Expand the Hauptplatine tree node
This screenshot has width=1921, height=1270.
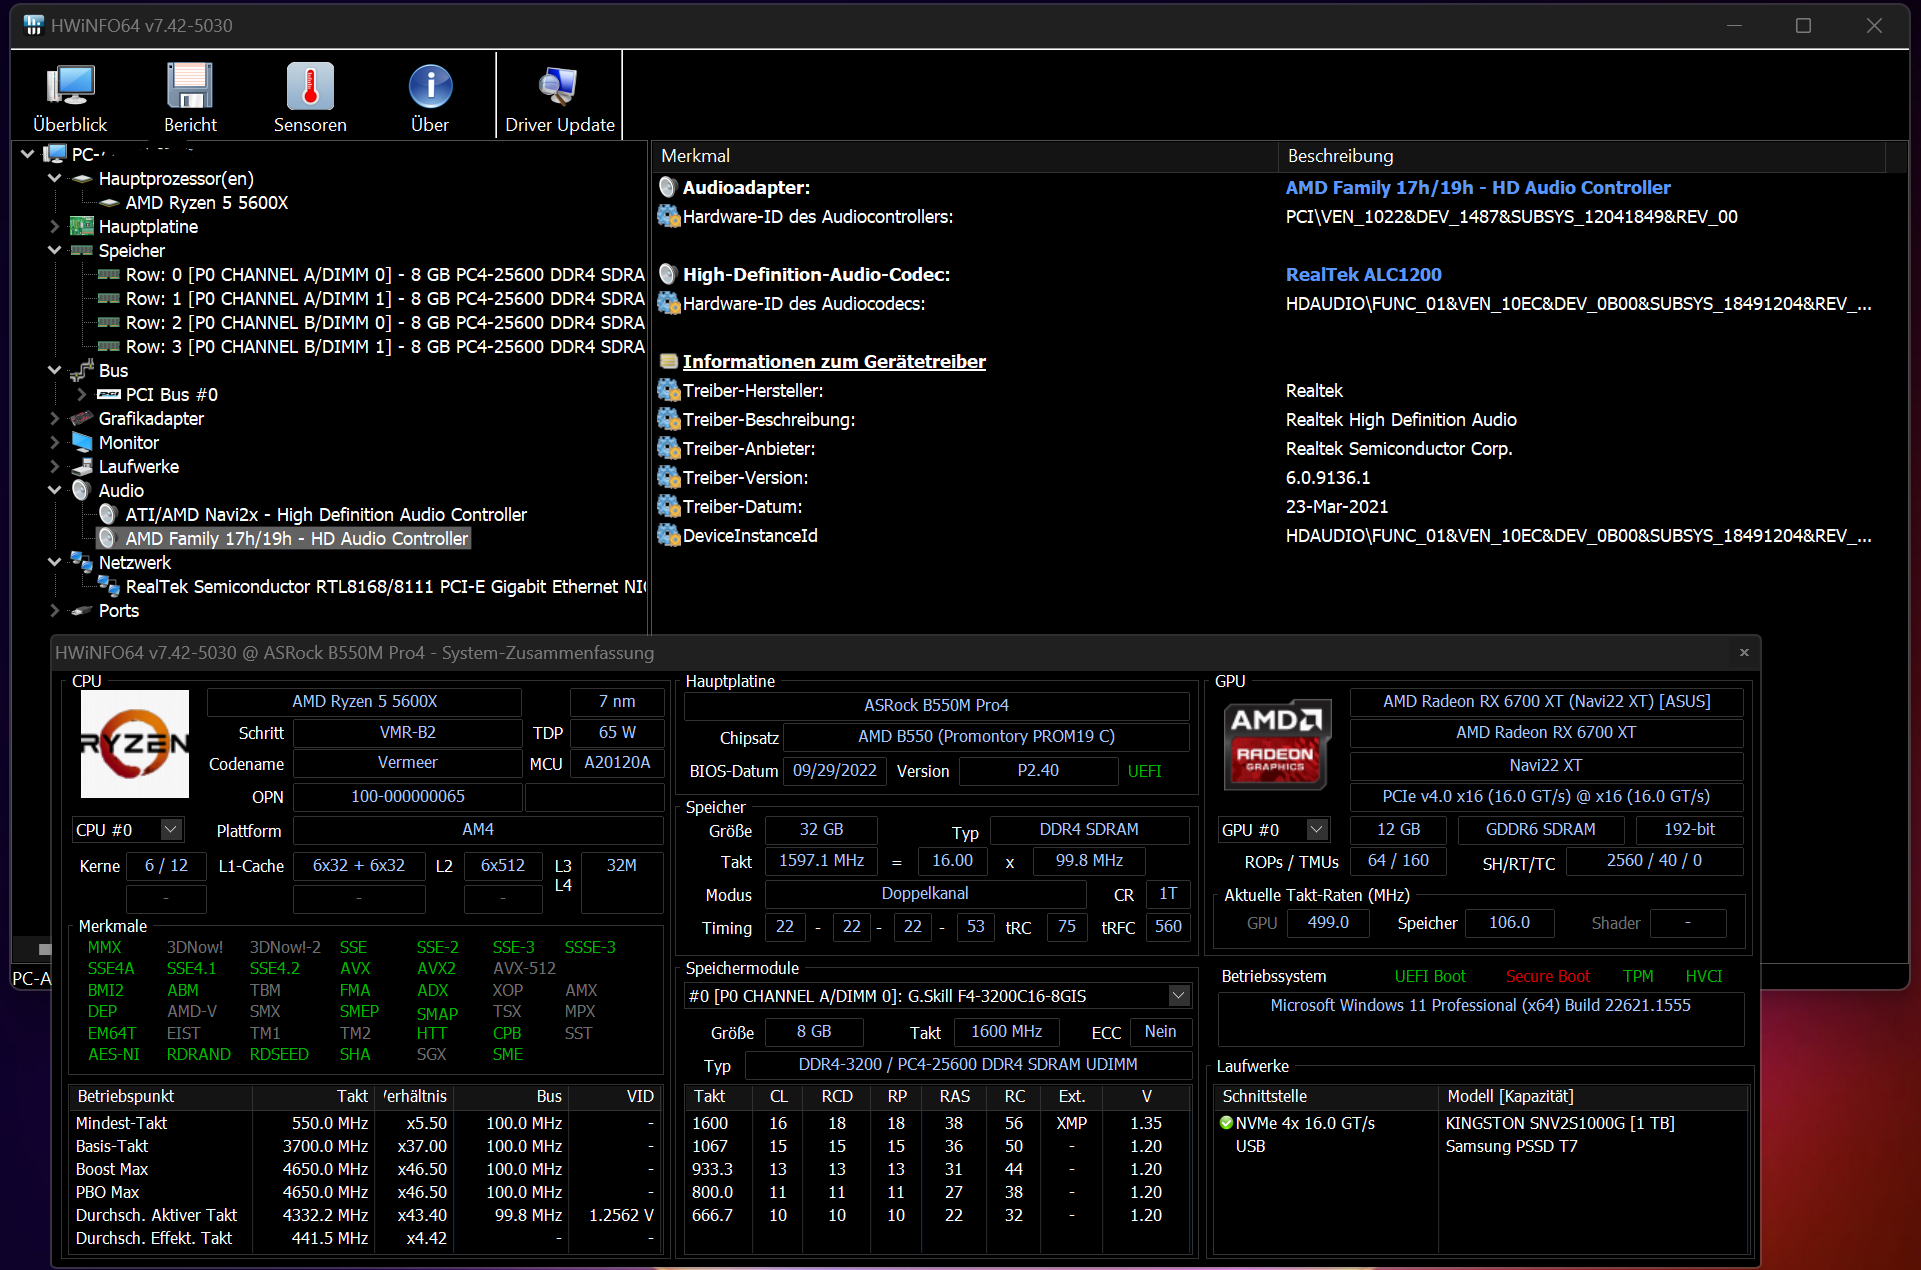click(55, 227)
